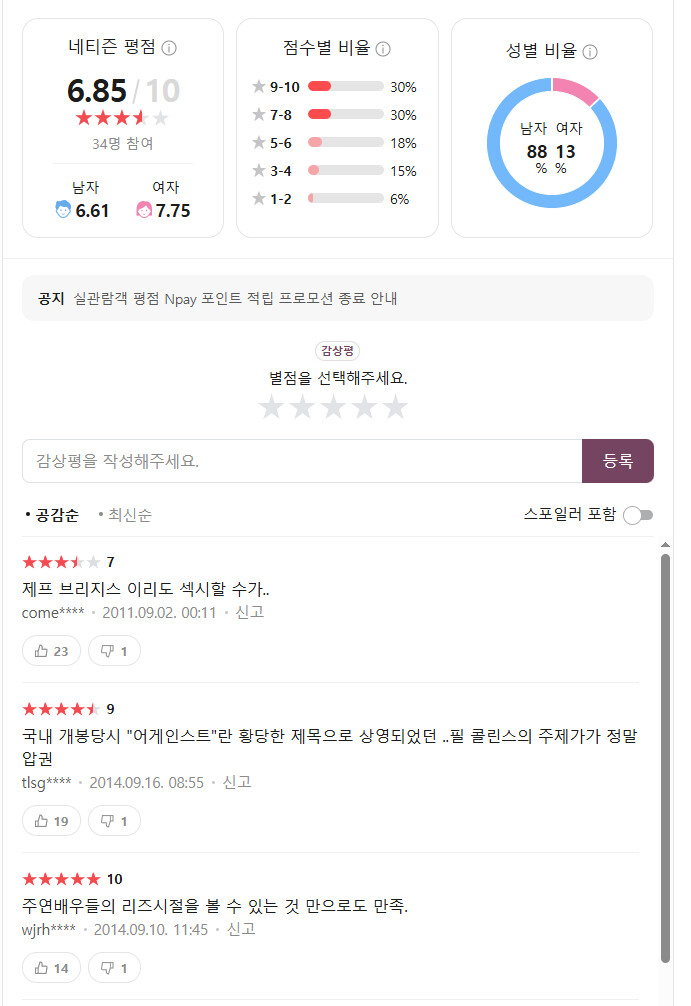The height and width of the screenshot is (1006, 691).
Task: Click info icon beside 점수별 비율
Action: [x=383, y=48]
